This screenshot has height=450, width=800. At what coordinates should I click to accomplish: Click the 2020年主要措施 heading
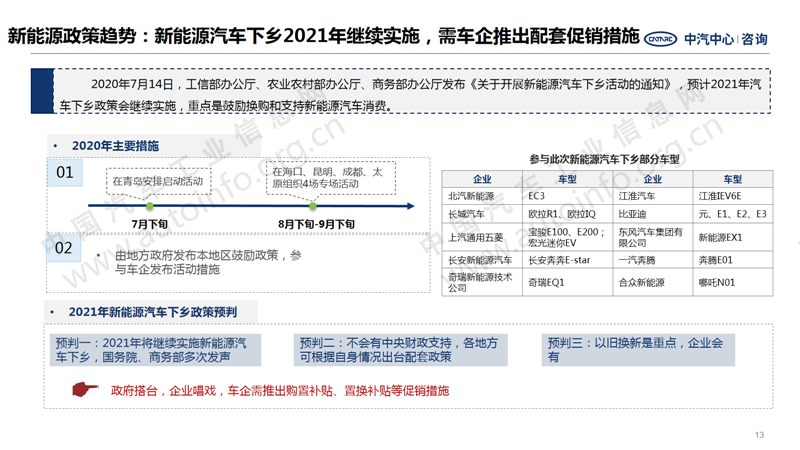[115, 146]
